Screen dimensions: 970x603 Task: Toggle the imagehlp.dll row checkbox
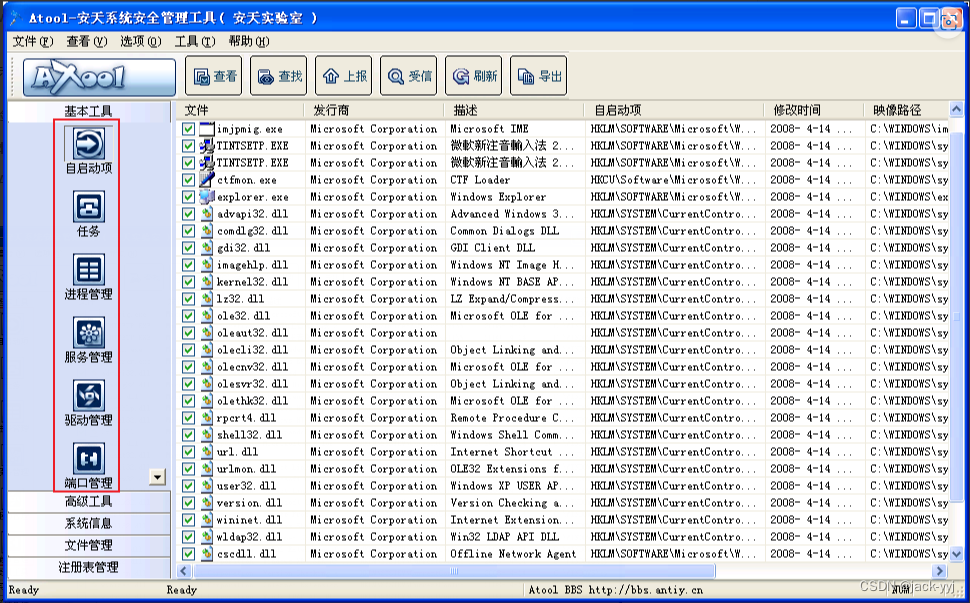pyautogui.click(x=189, y=265)
